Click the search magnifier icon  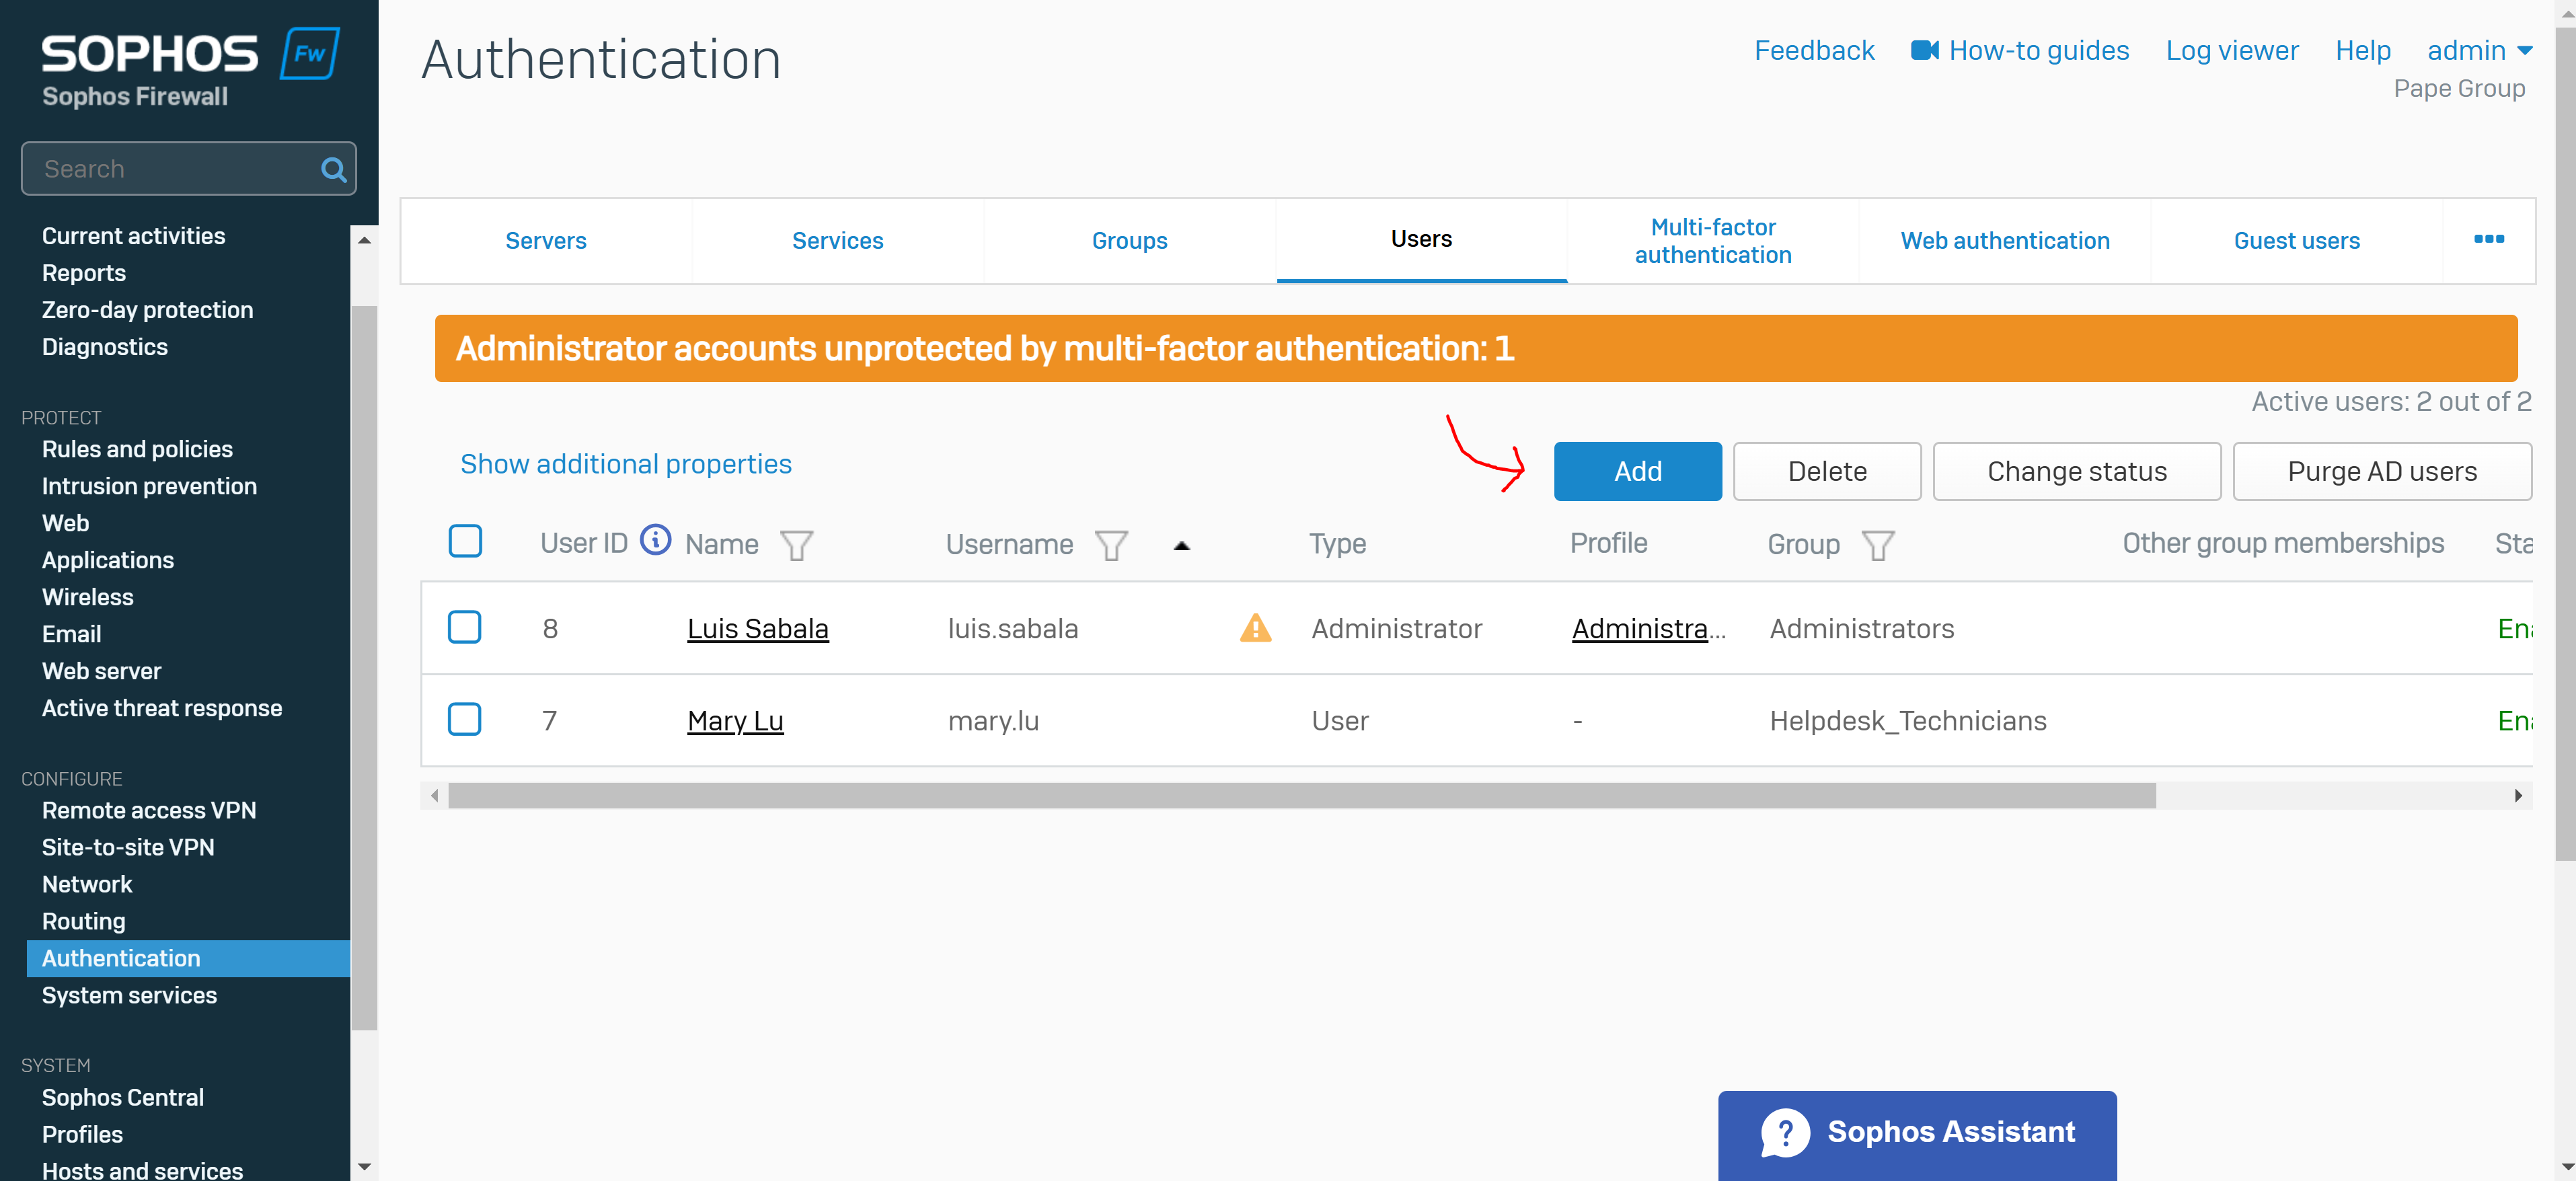pos(334,169)
